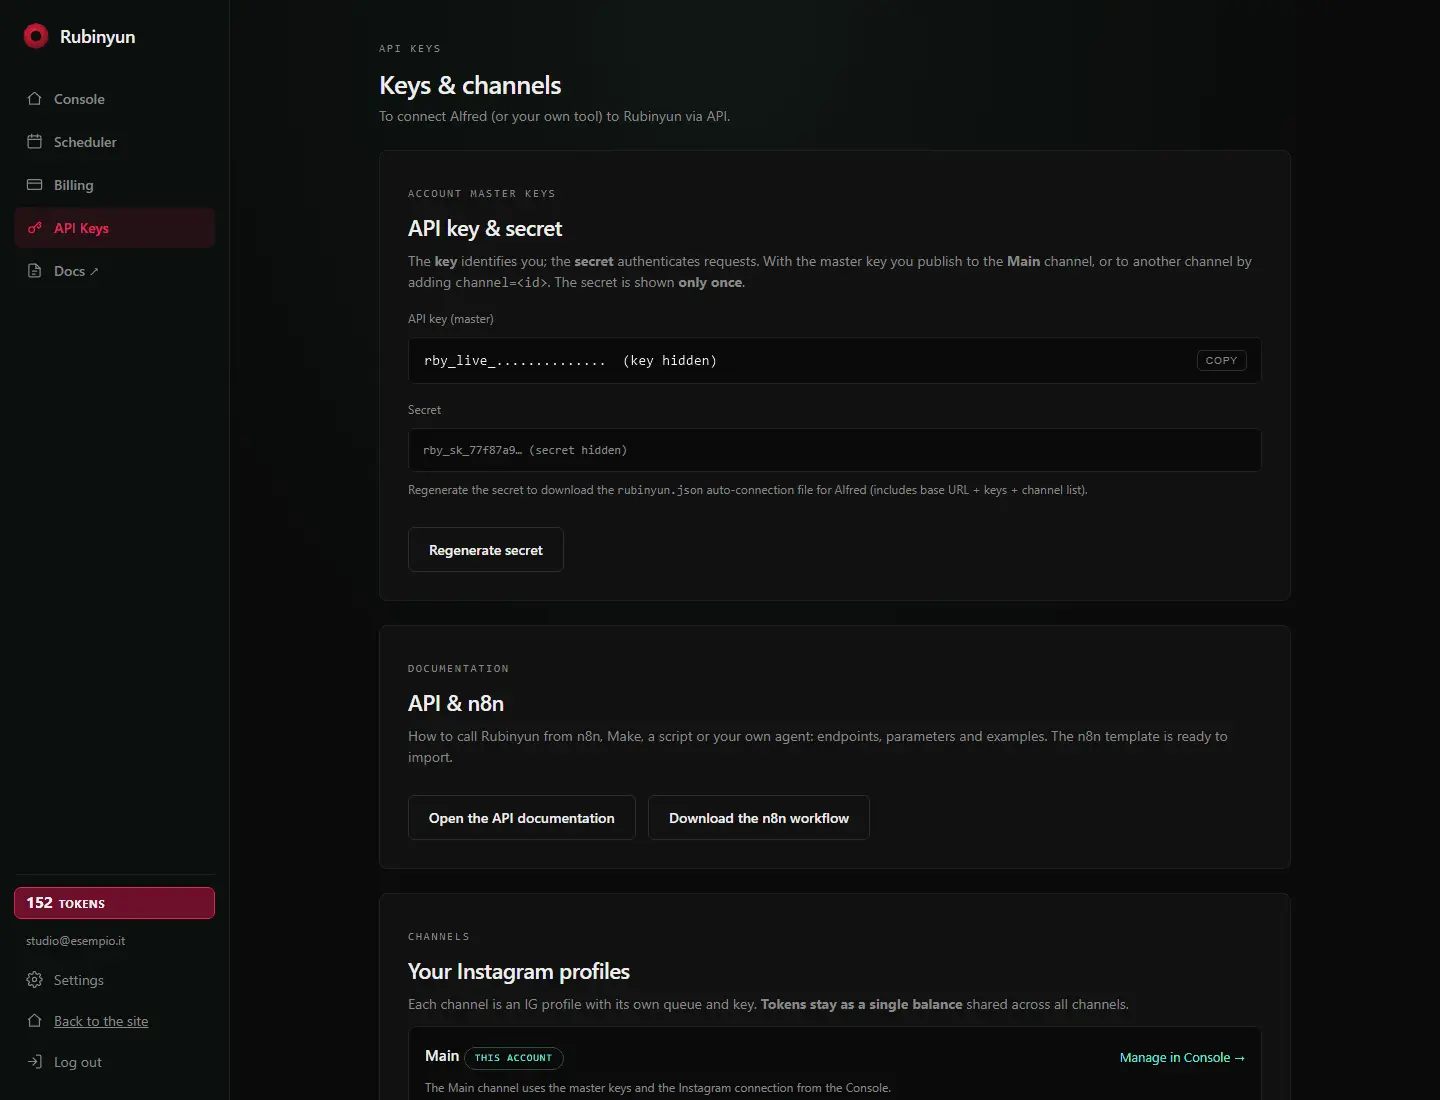
Task: Click the Rubinyun logo icon
Action: [x=36, y=36]
